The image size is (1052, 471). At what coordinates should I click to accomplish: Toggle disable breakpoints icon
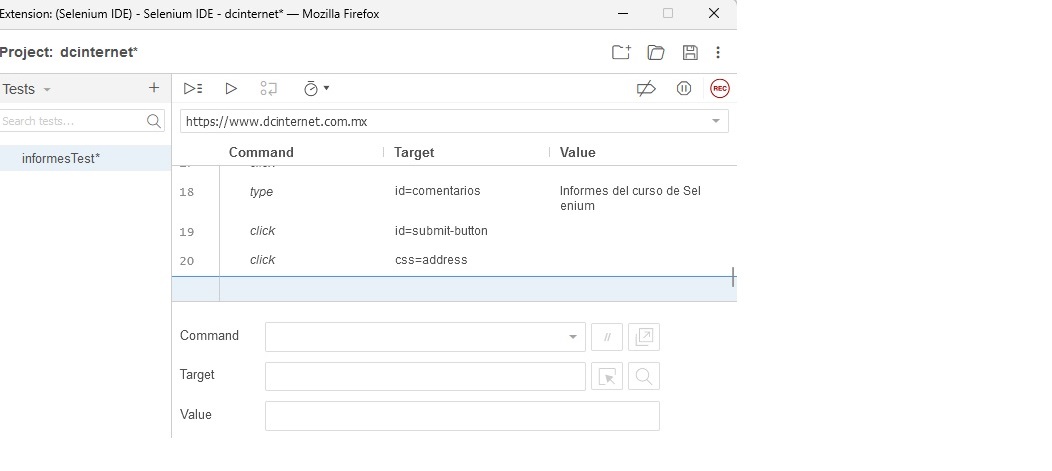click(646, 88)
